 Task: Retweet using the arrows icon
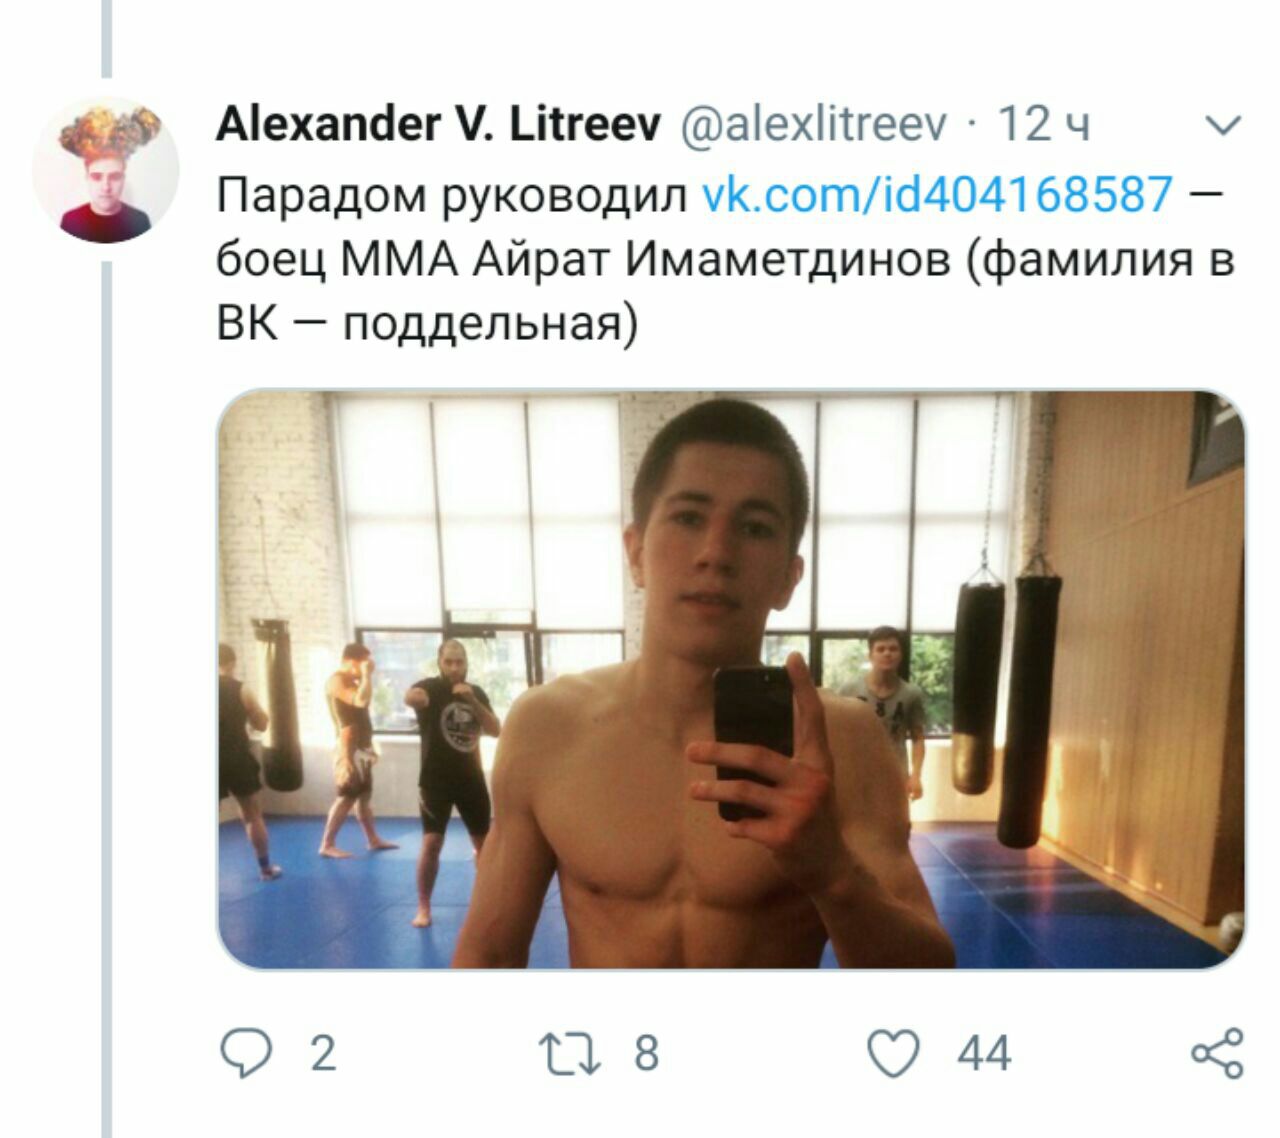click(570, 1054)
